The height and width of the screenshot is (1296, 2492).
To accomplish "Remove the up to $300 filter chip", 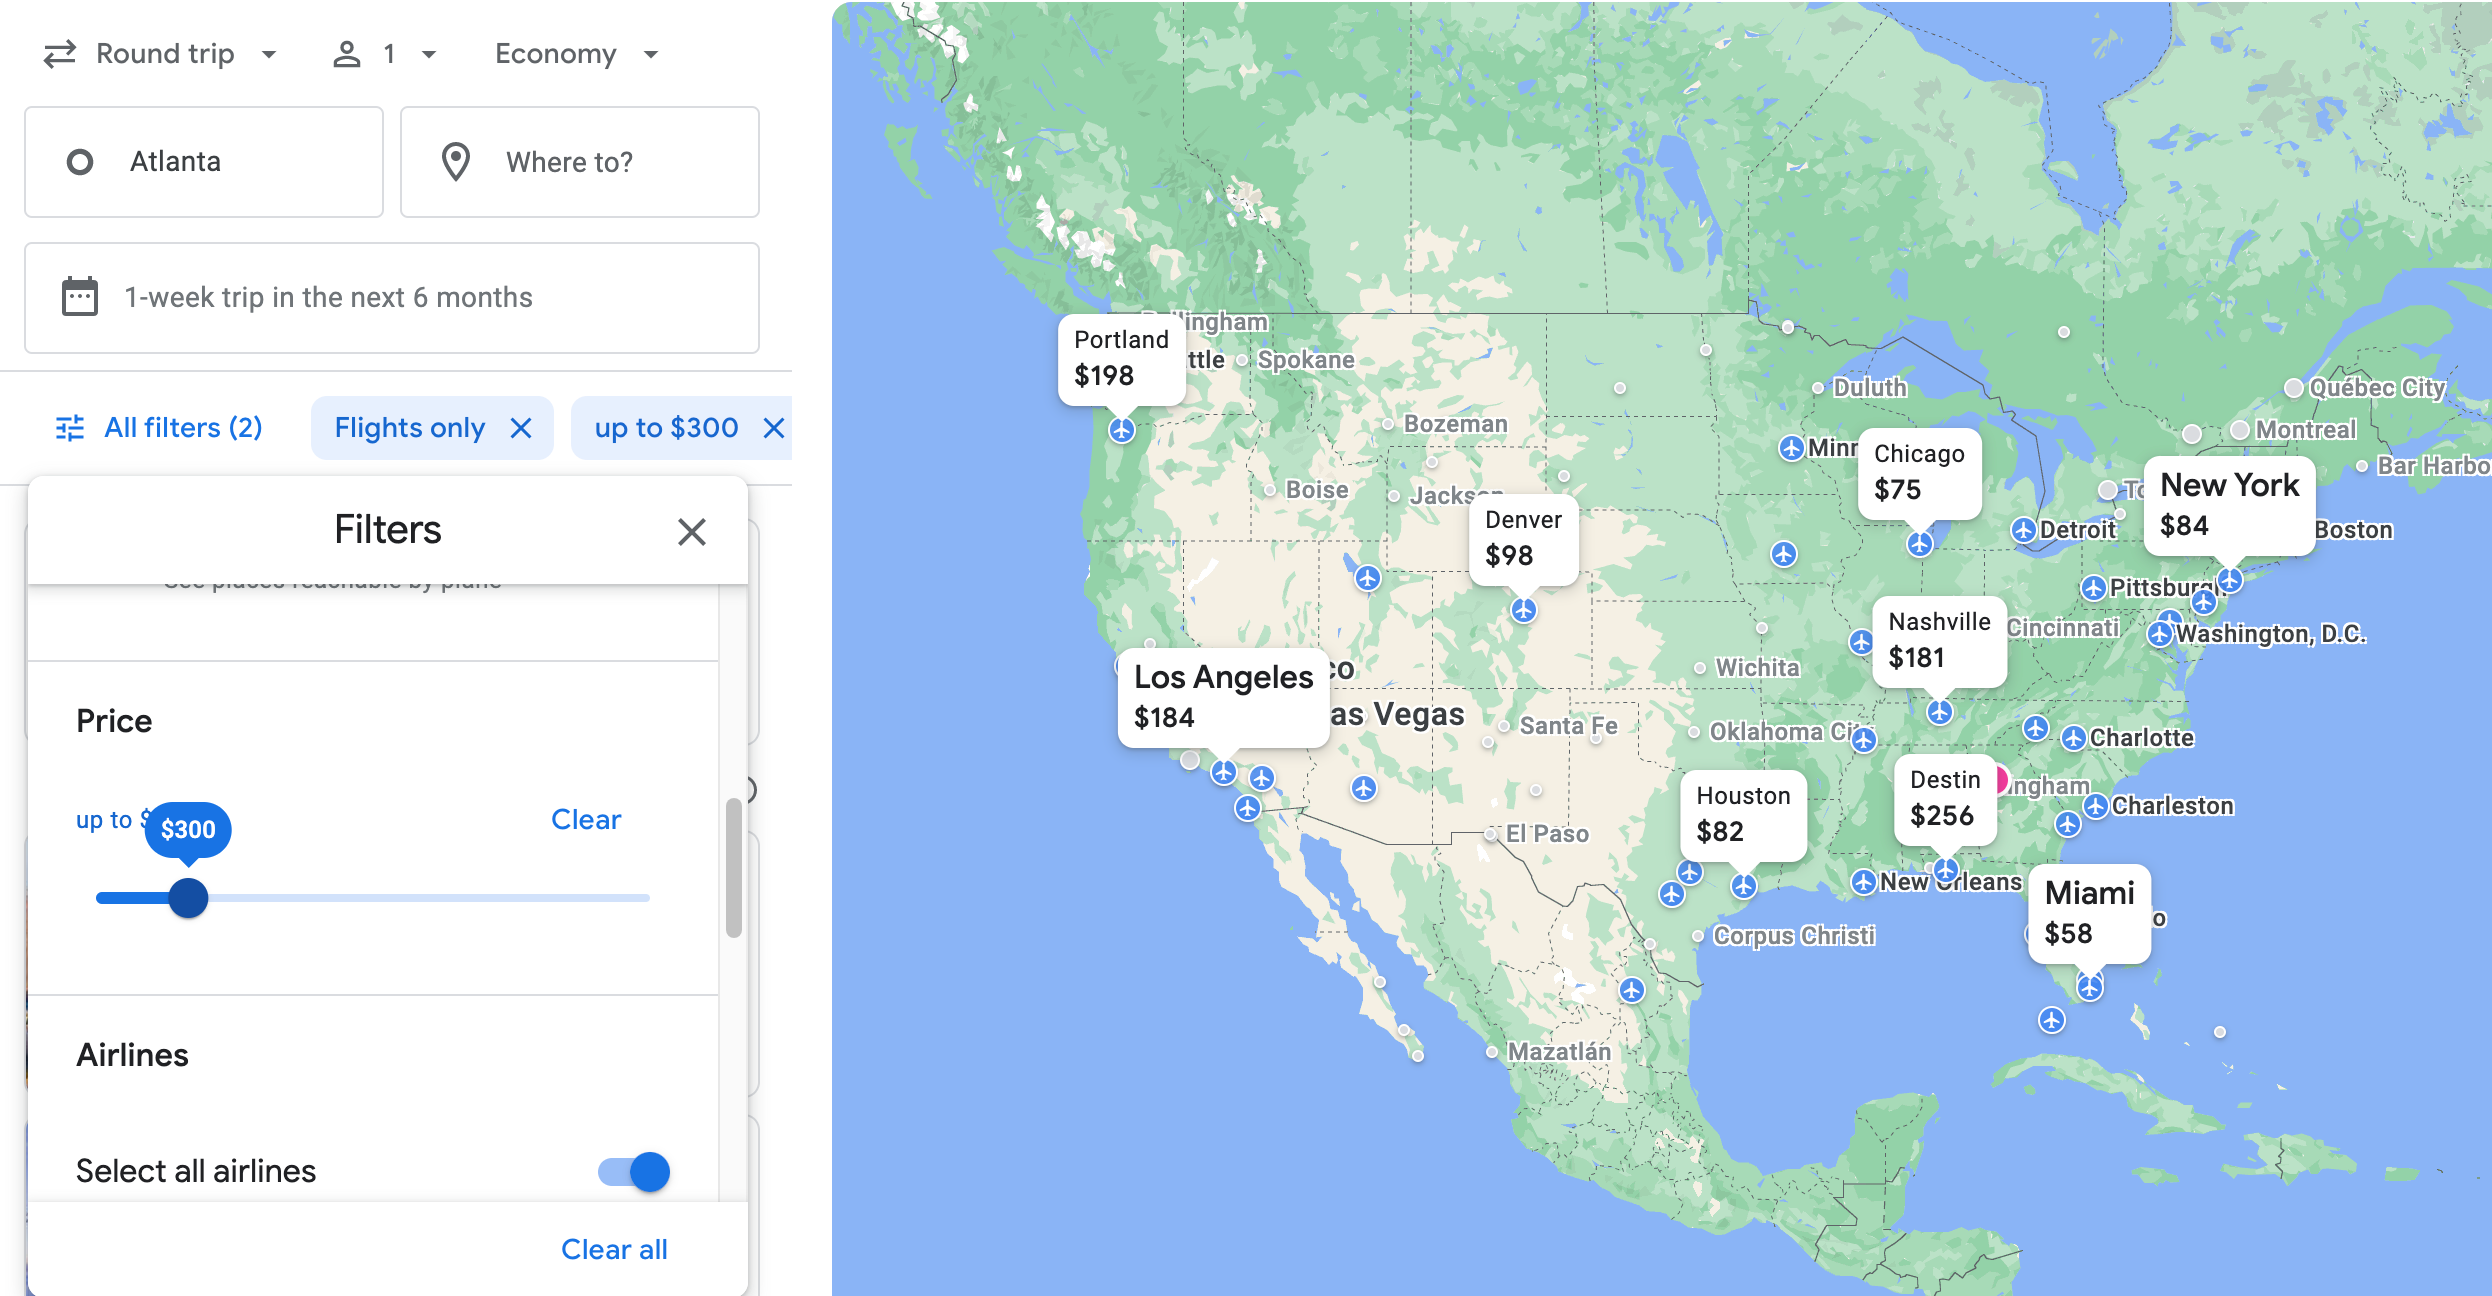I will tap(773, 428).
